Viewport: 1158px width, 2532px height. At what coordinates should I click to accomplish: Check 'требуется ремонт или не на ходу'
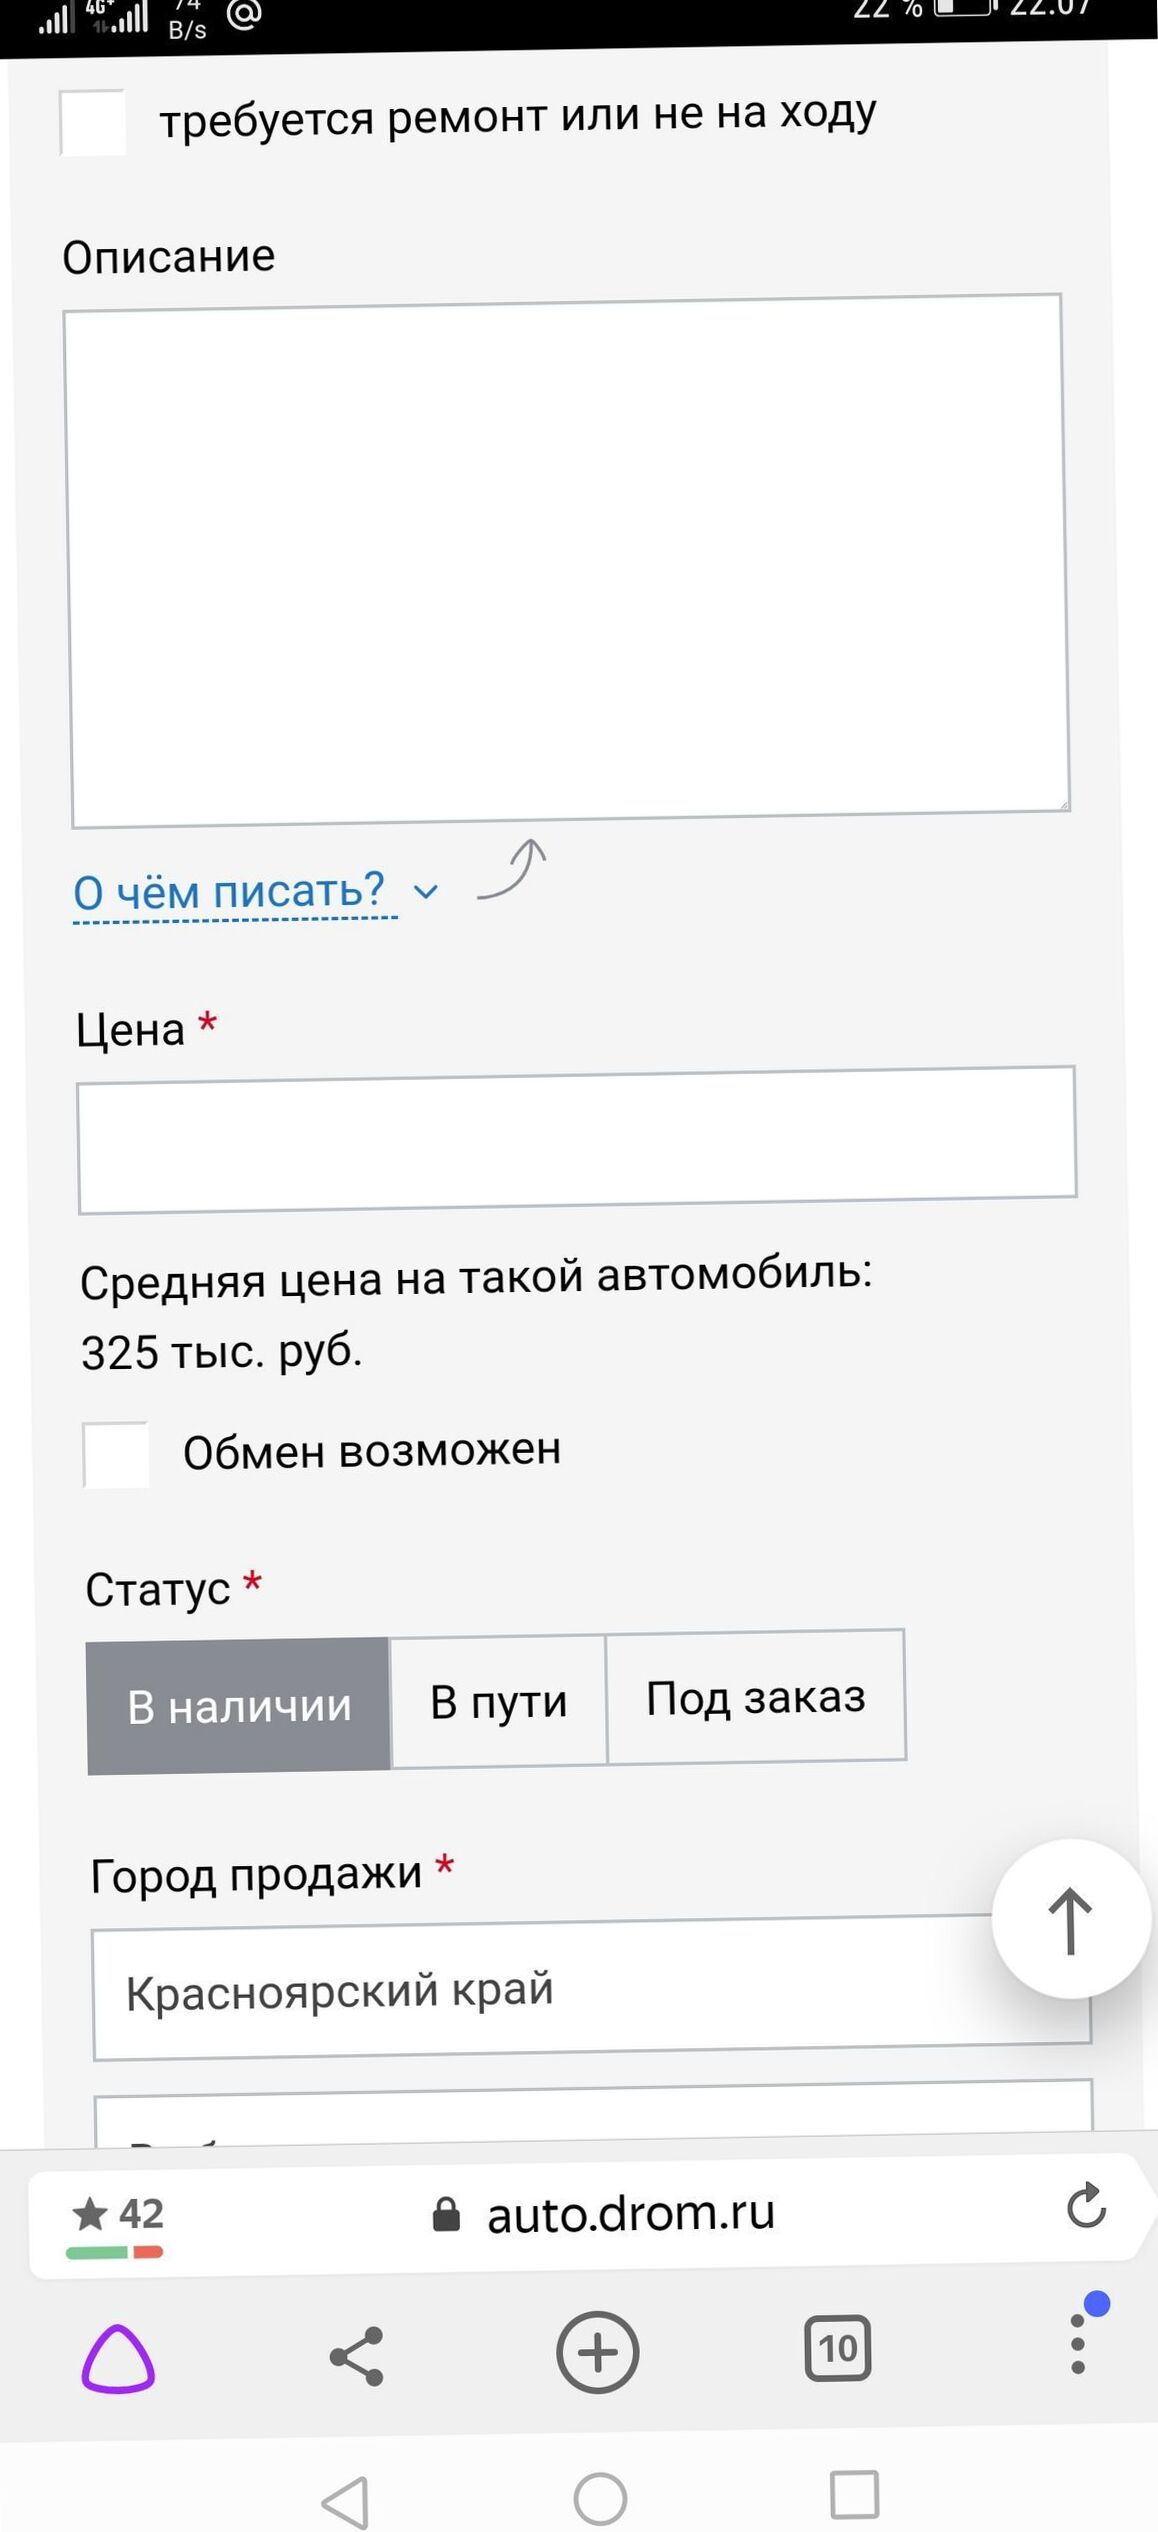coord(92,122)
